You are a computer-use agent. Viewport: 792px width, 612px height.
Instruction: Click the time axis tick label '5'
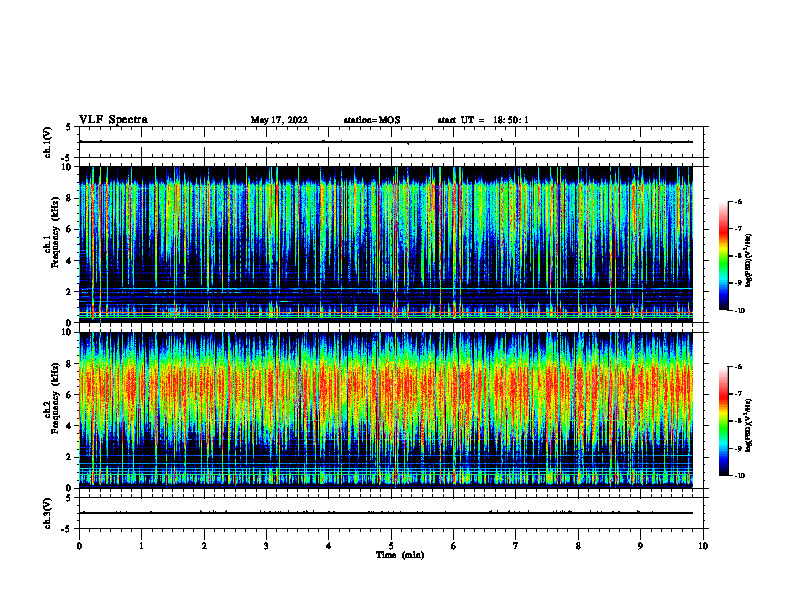pyautogui.click(x=391, y=546)
